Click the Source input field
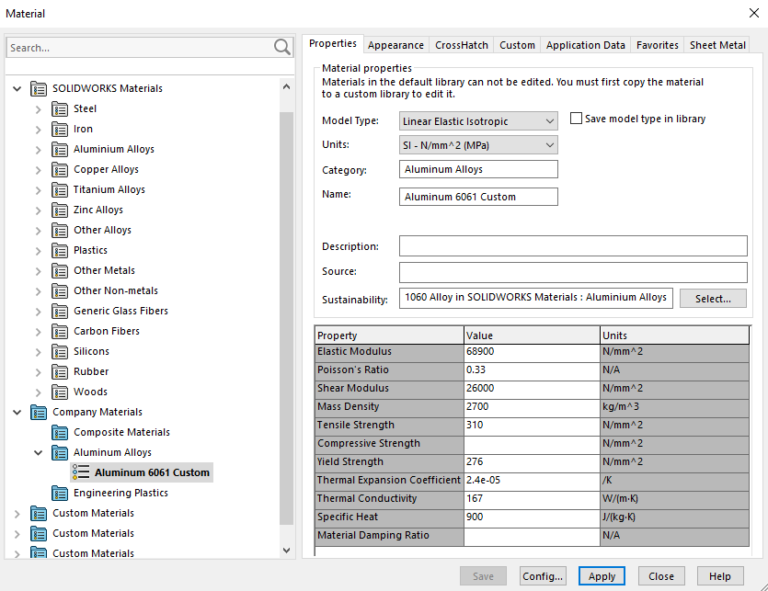 coord(573,272)
